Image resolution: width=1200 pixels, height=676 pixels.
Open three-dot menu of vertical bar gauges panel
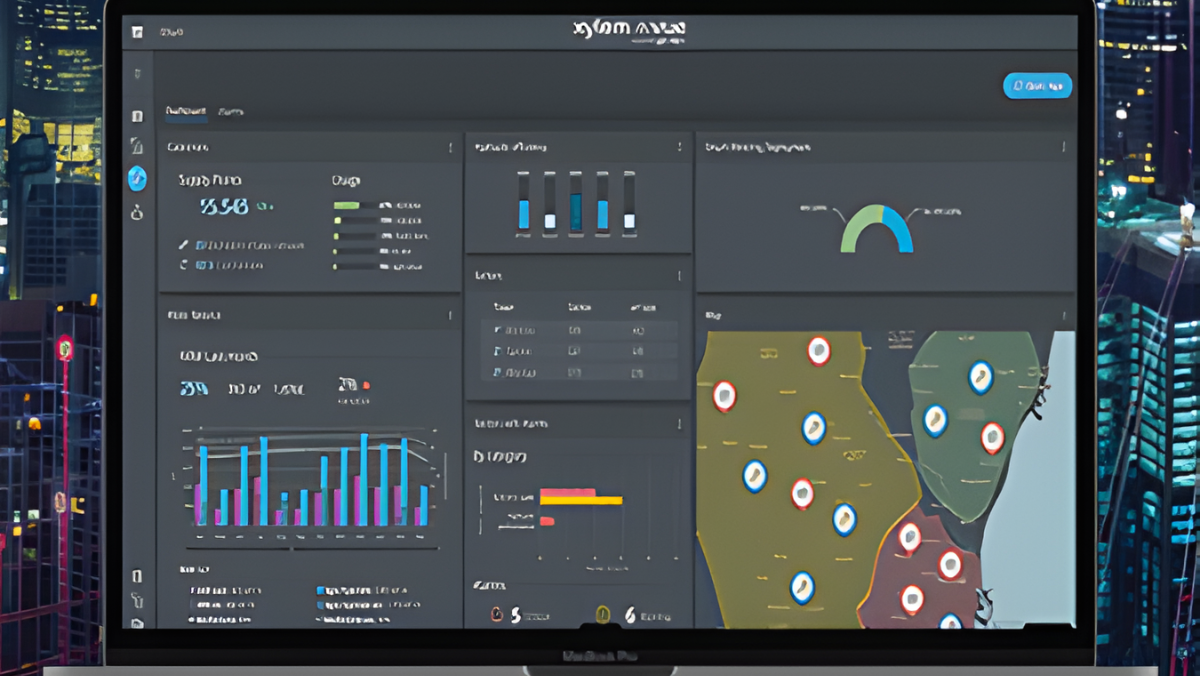coord(680,148)
